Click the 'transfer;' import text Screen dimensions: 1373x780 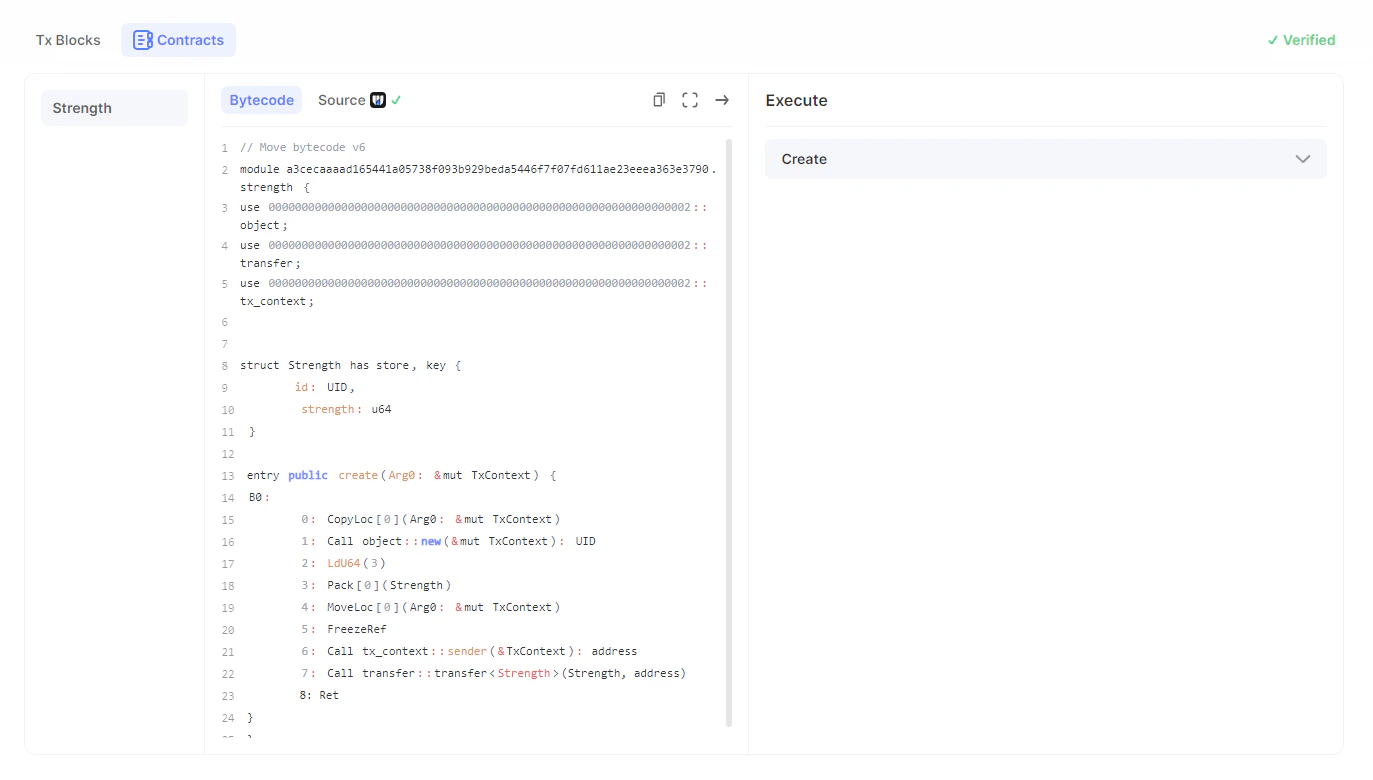pos(270,263)
